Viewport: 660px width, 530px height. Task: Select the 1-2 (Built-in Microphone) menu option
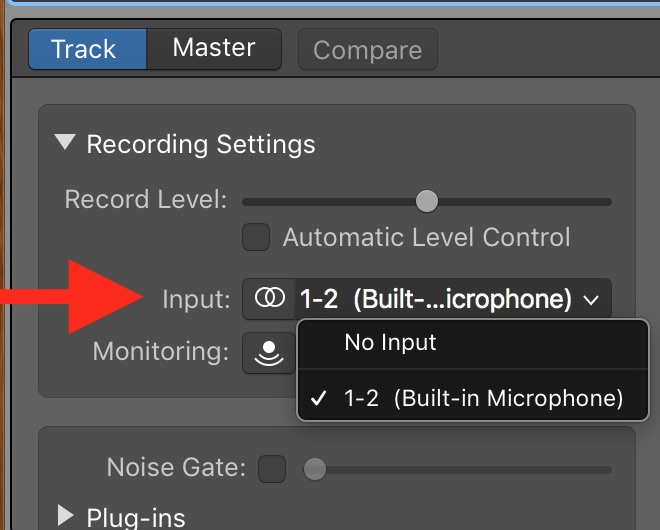point(483,399)
